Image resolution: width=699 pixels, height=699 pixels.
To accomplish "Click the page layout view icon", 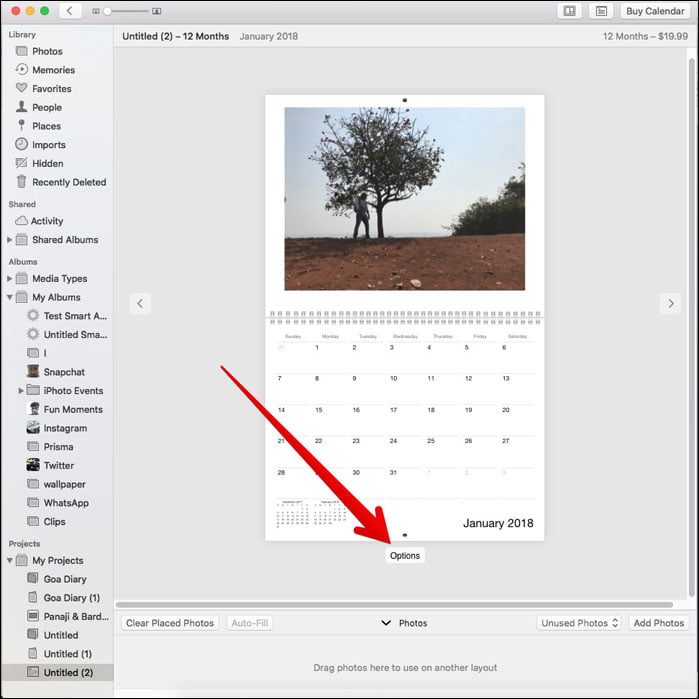I will (x=569, y=11).
